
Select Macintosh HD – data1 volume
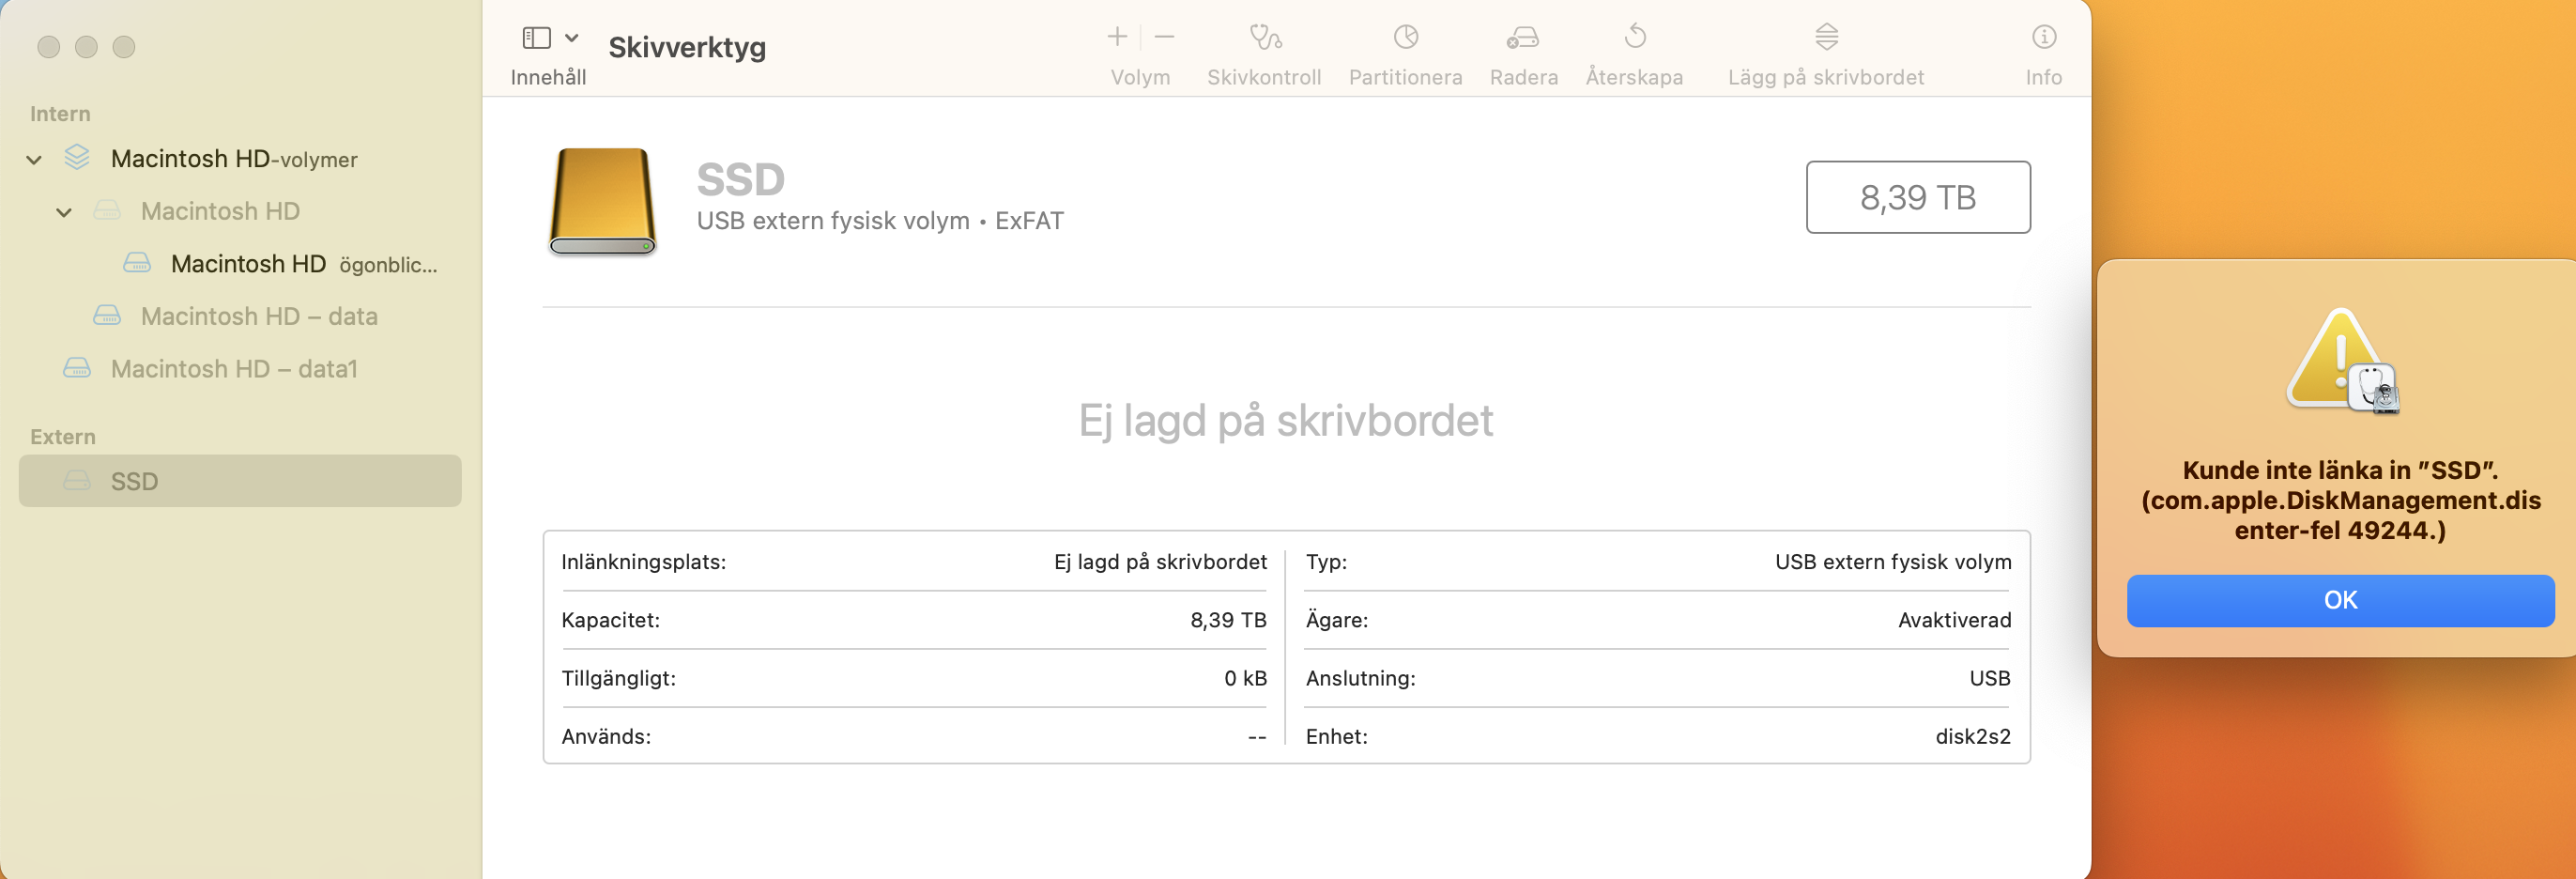point(234,369)
